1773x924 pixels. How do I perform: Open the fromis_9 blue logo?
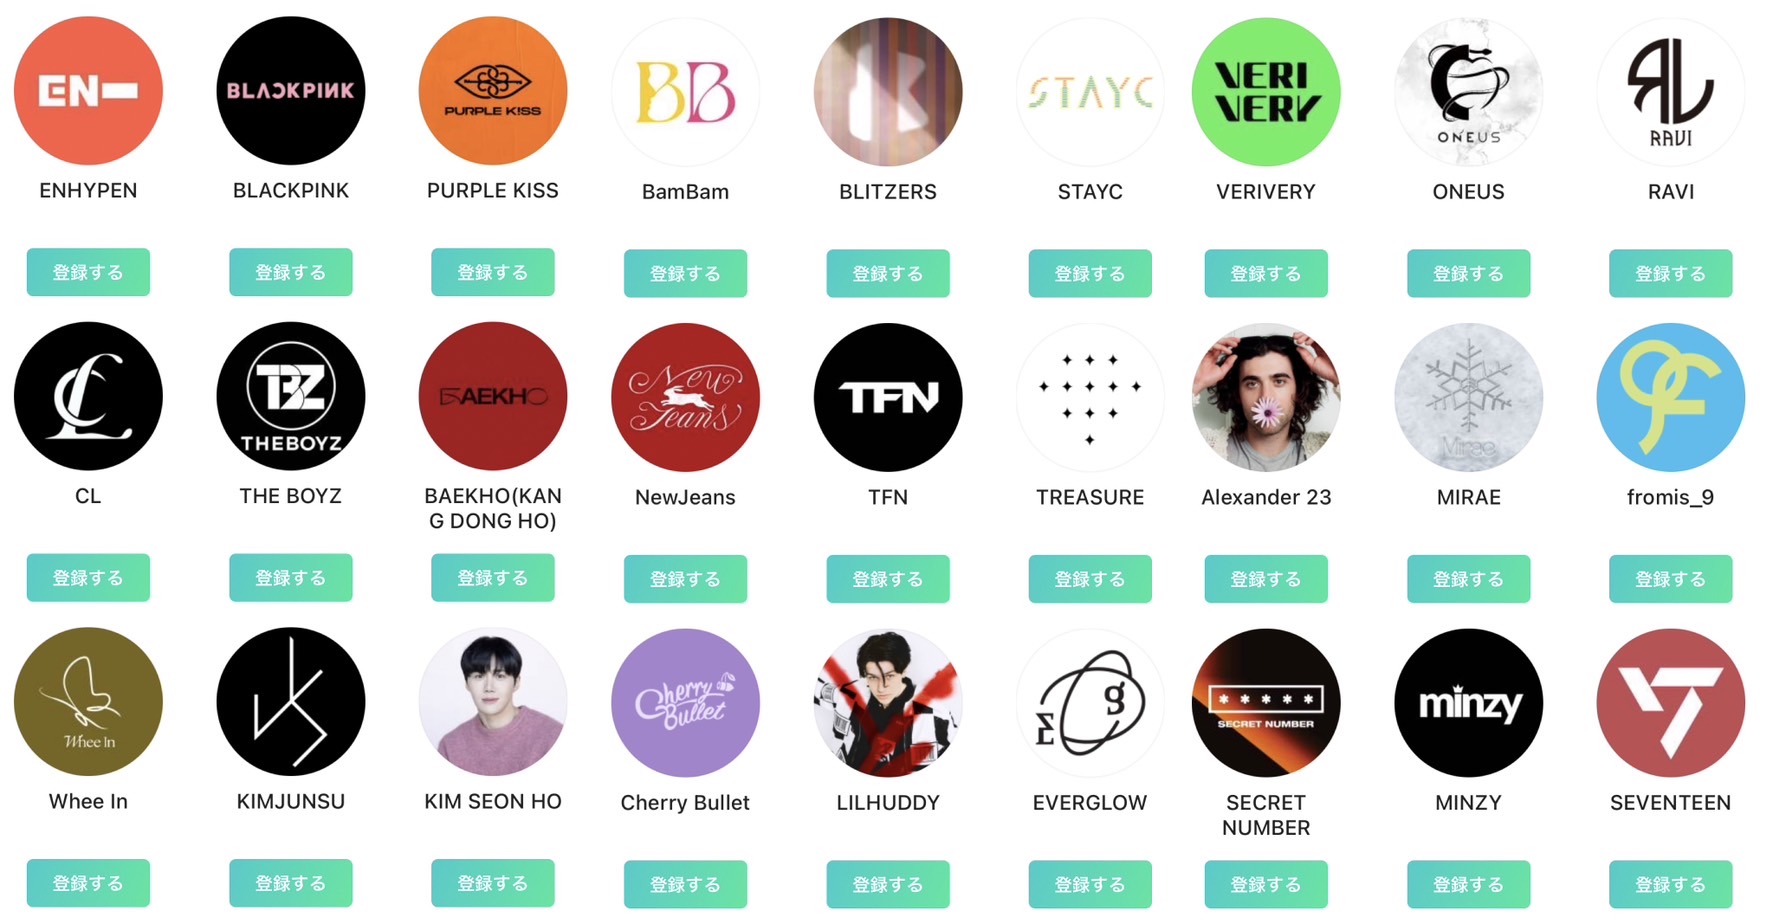click(x=1670, y=397)
